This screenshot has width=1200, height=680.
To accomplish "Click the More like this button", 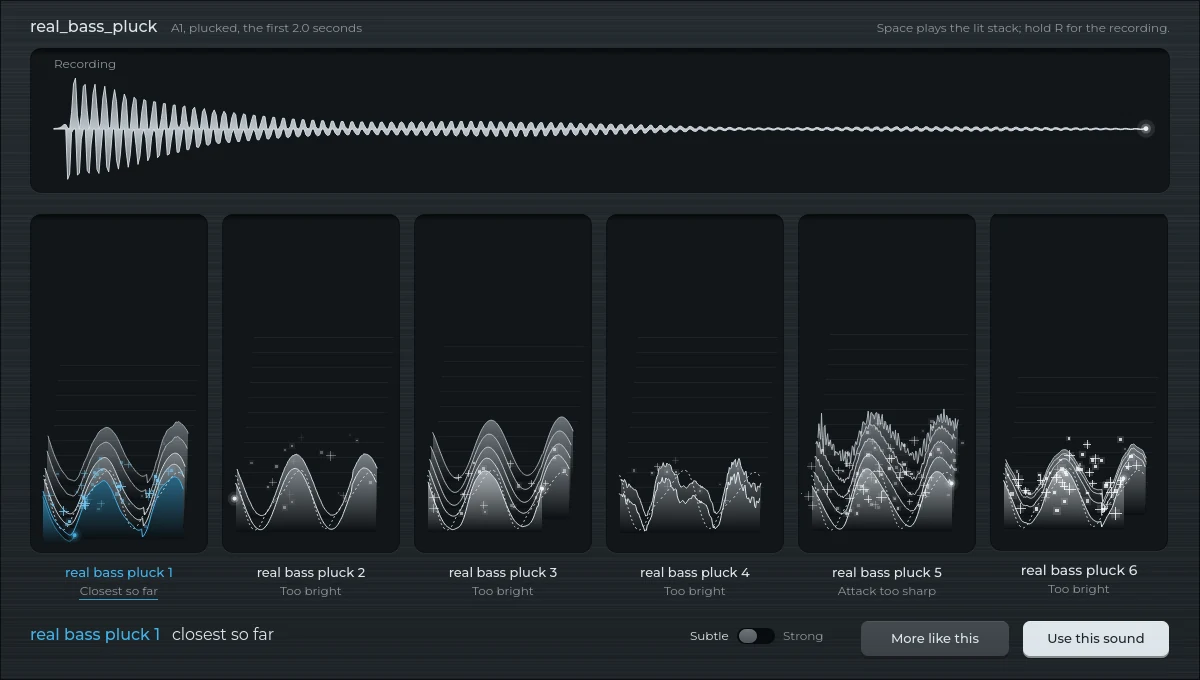I will point(935,638).
